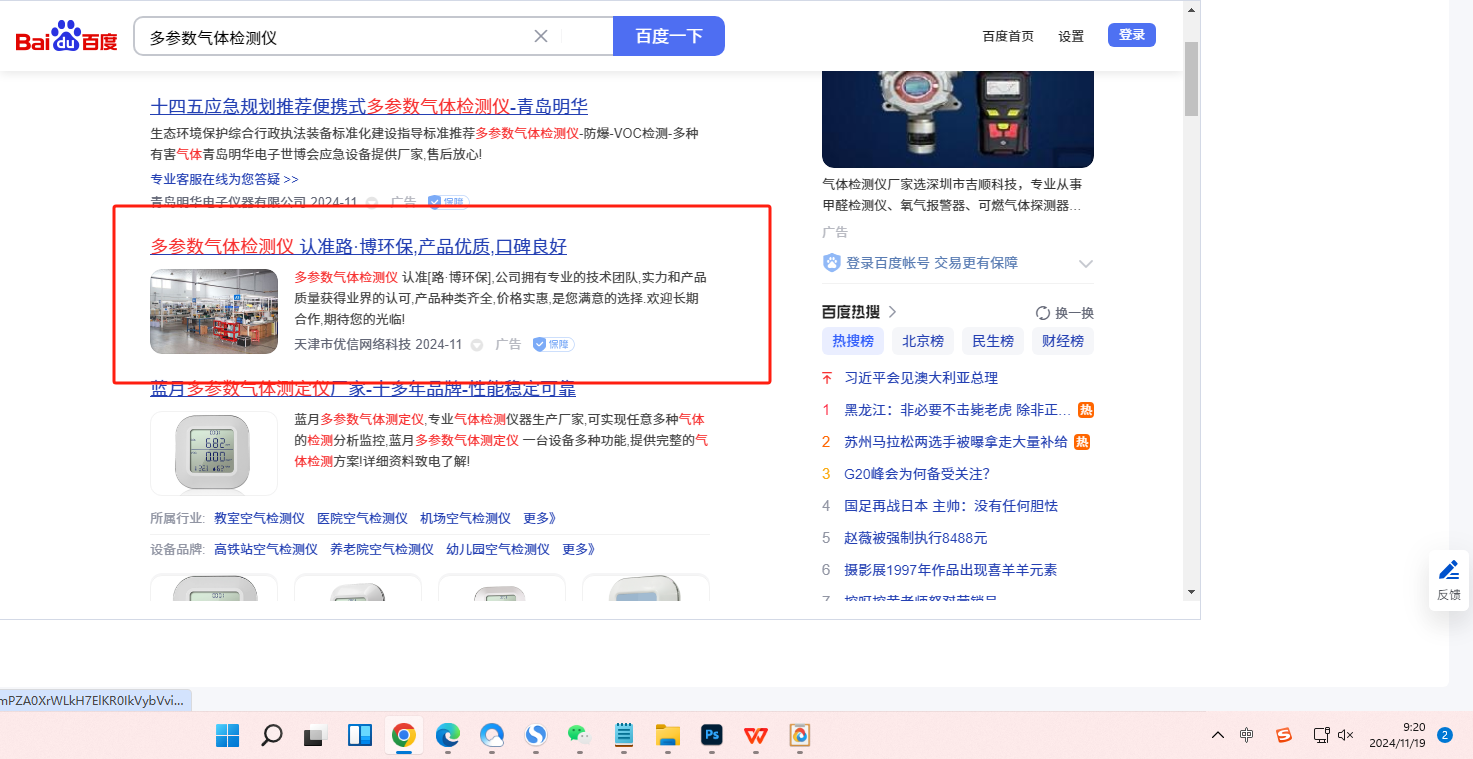Open hot topic 摄影展1997年作品出现喜羊羊元素

click(951, 570)
